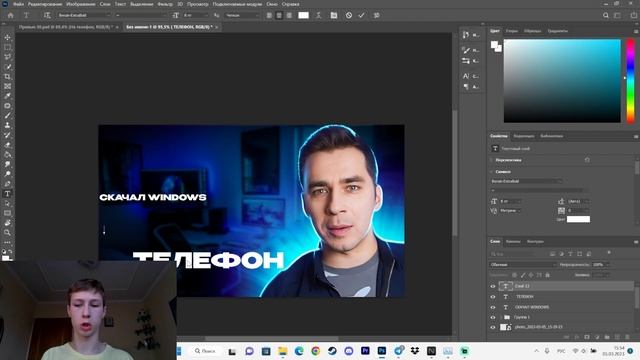Click the Цвет white swatch in Properties
Image resolution: width=640 pixels, height=360 pixels.
578,219
